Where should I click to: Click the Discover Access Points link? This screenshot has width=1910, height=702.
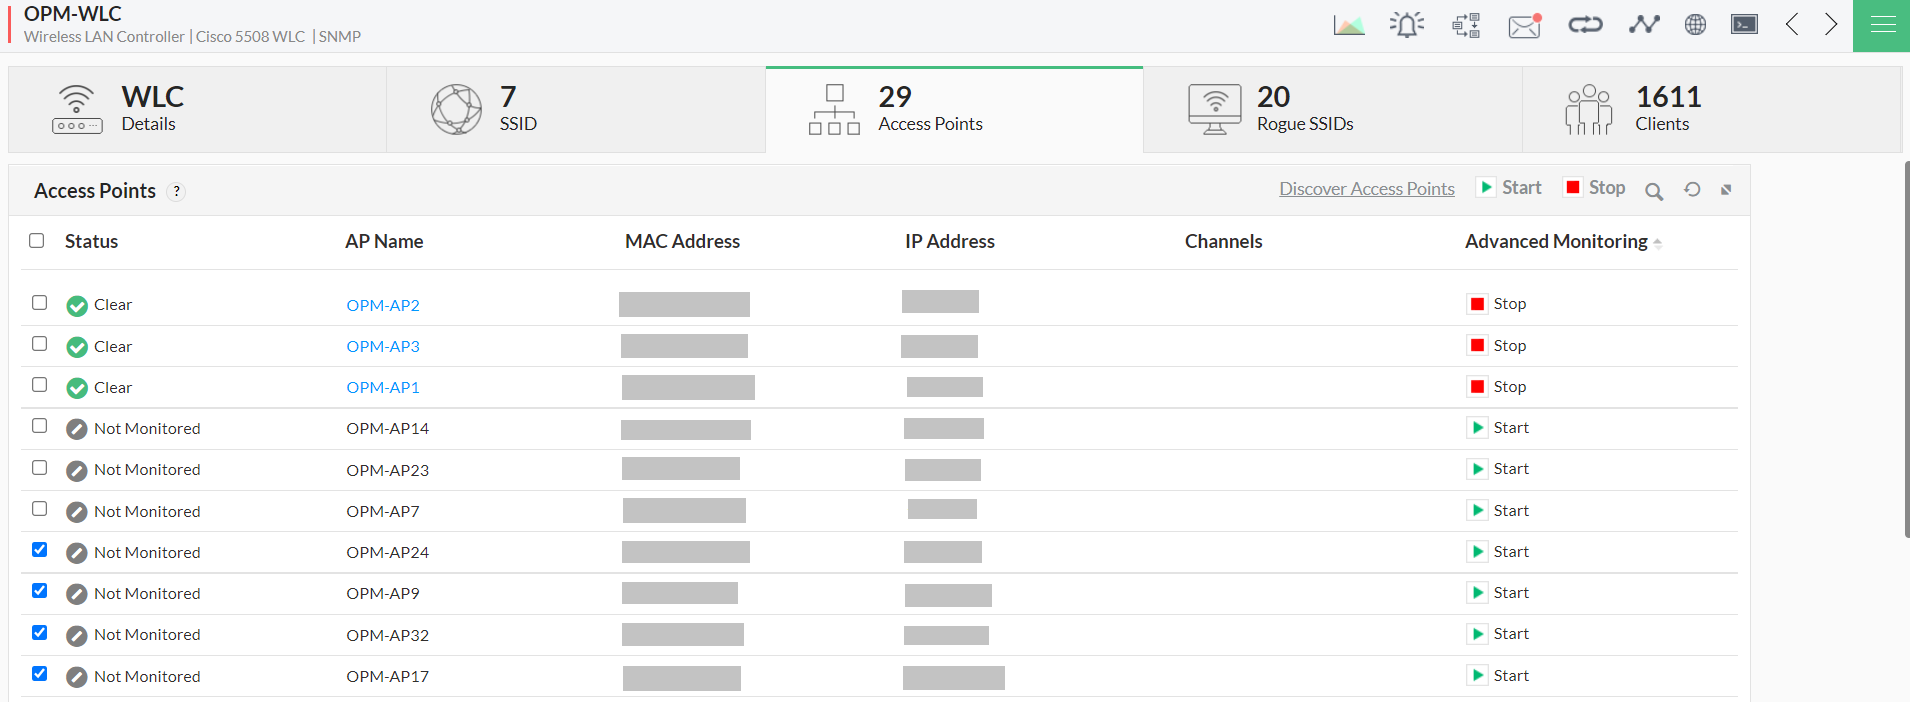[x=1366, y=189]
